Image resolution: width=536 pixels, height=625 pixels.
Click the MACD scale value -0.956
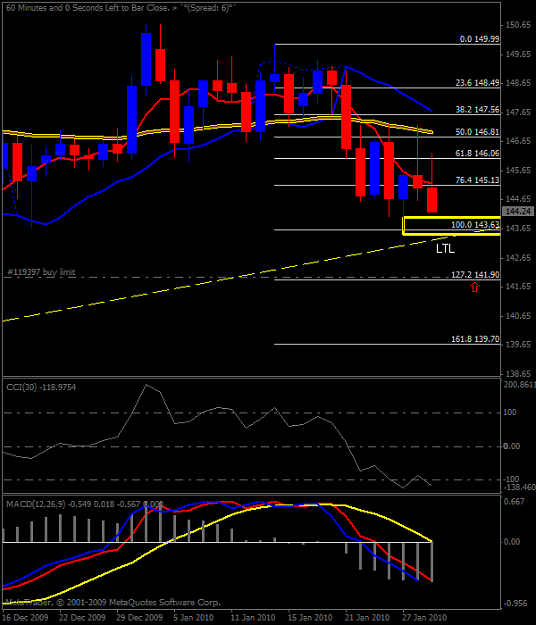[515, 603]
